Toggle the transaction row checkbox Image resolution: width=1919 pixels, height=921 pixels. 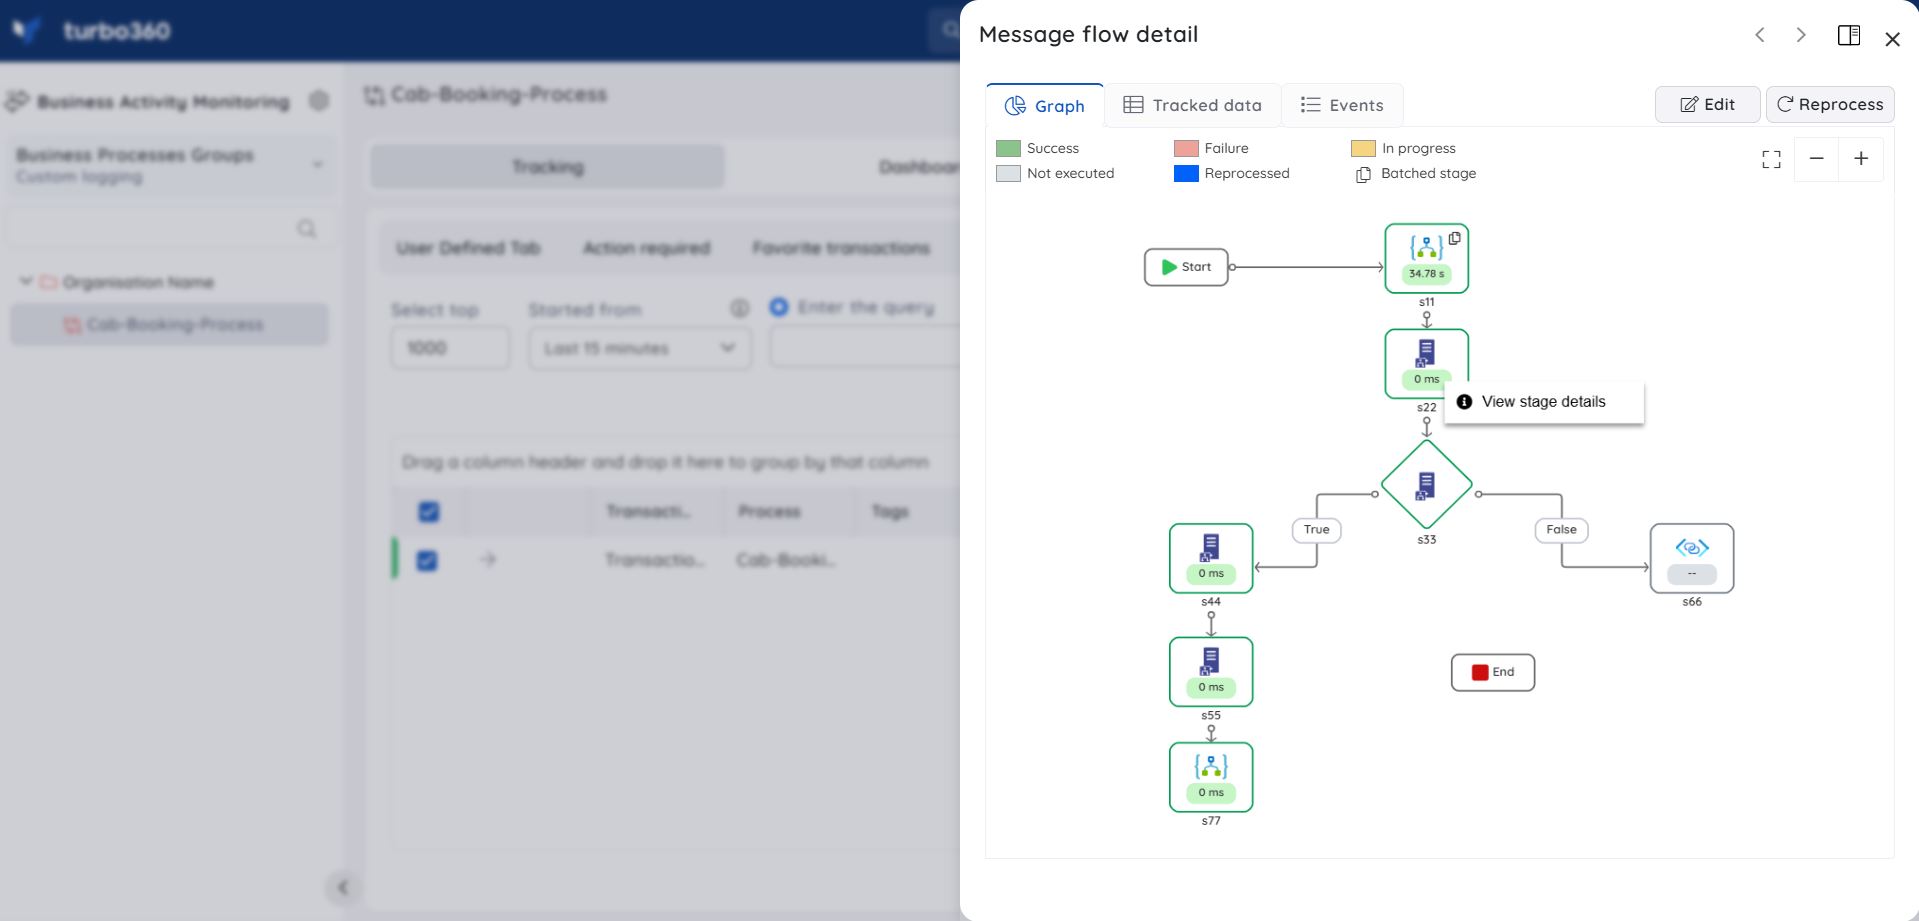coord(427,560)
